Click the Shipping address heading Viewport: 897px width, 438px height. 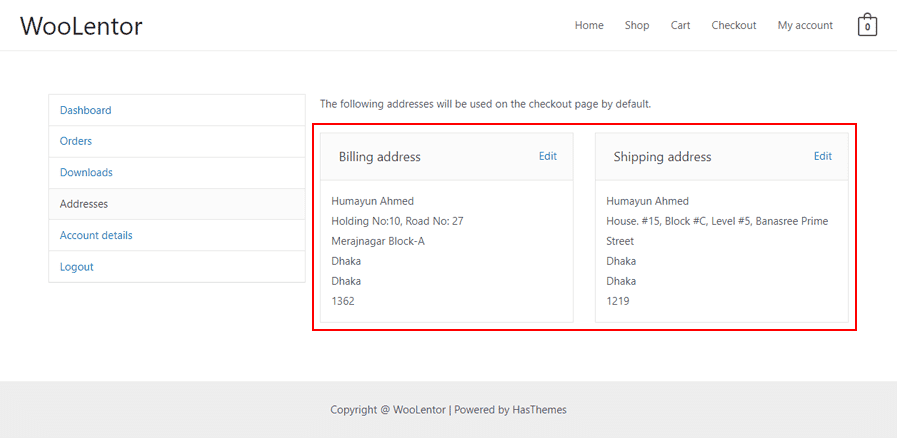pyautogui.click(x=662, y=157)
